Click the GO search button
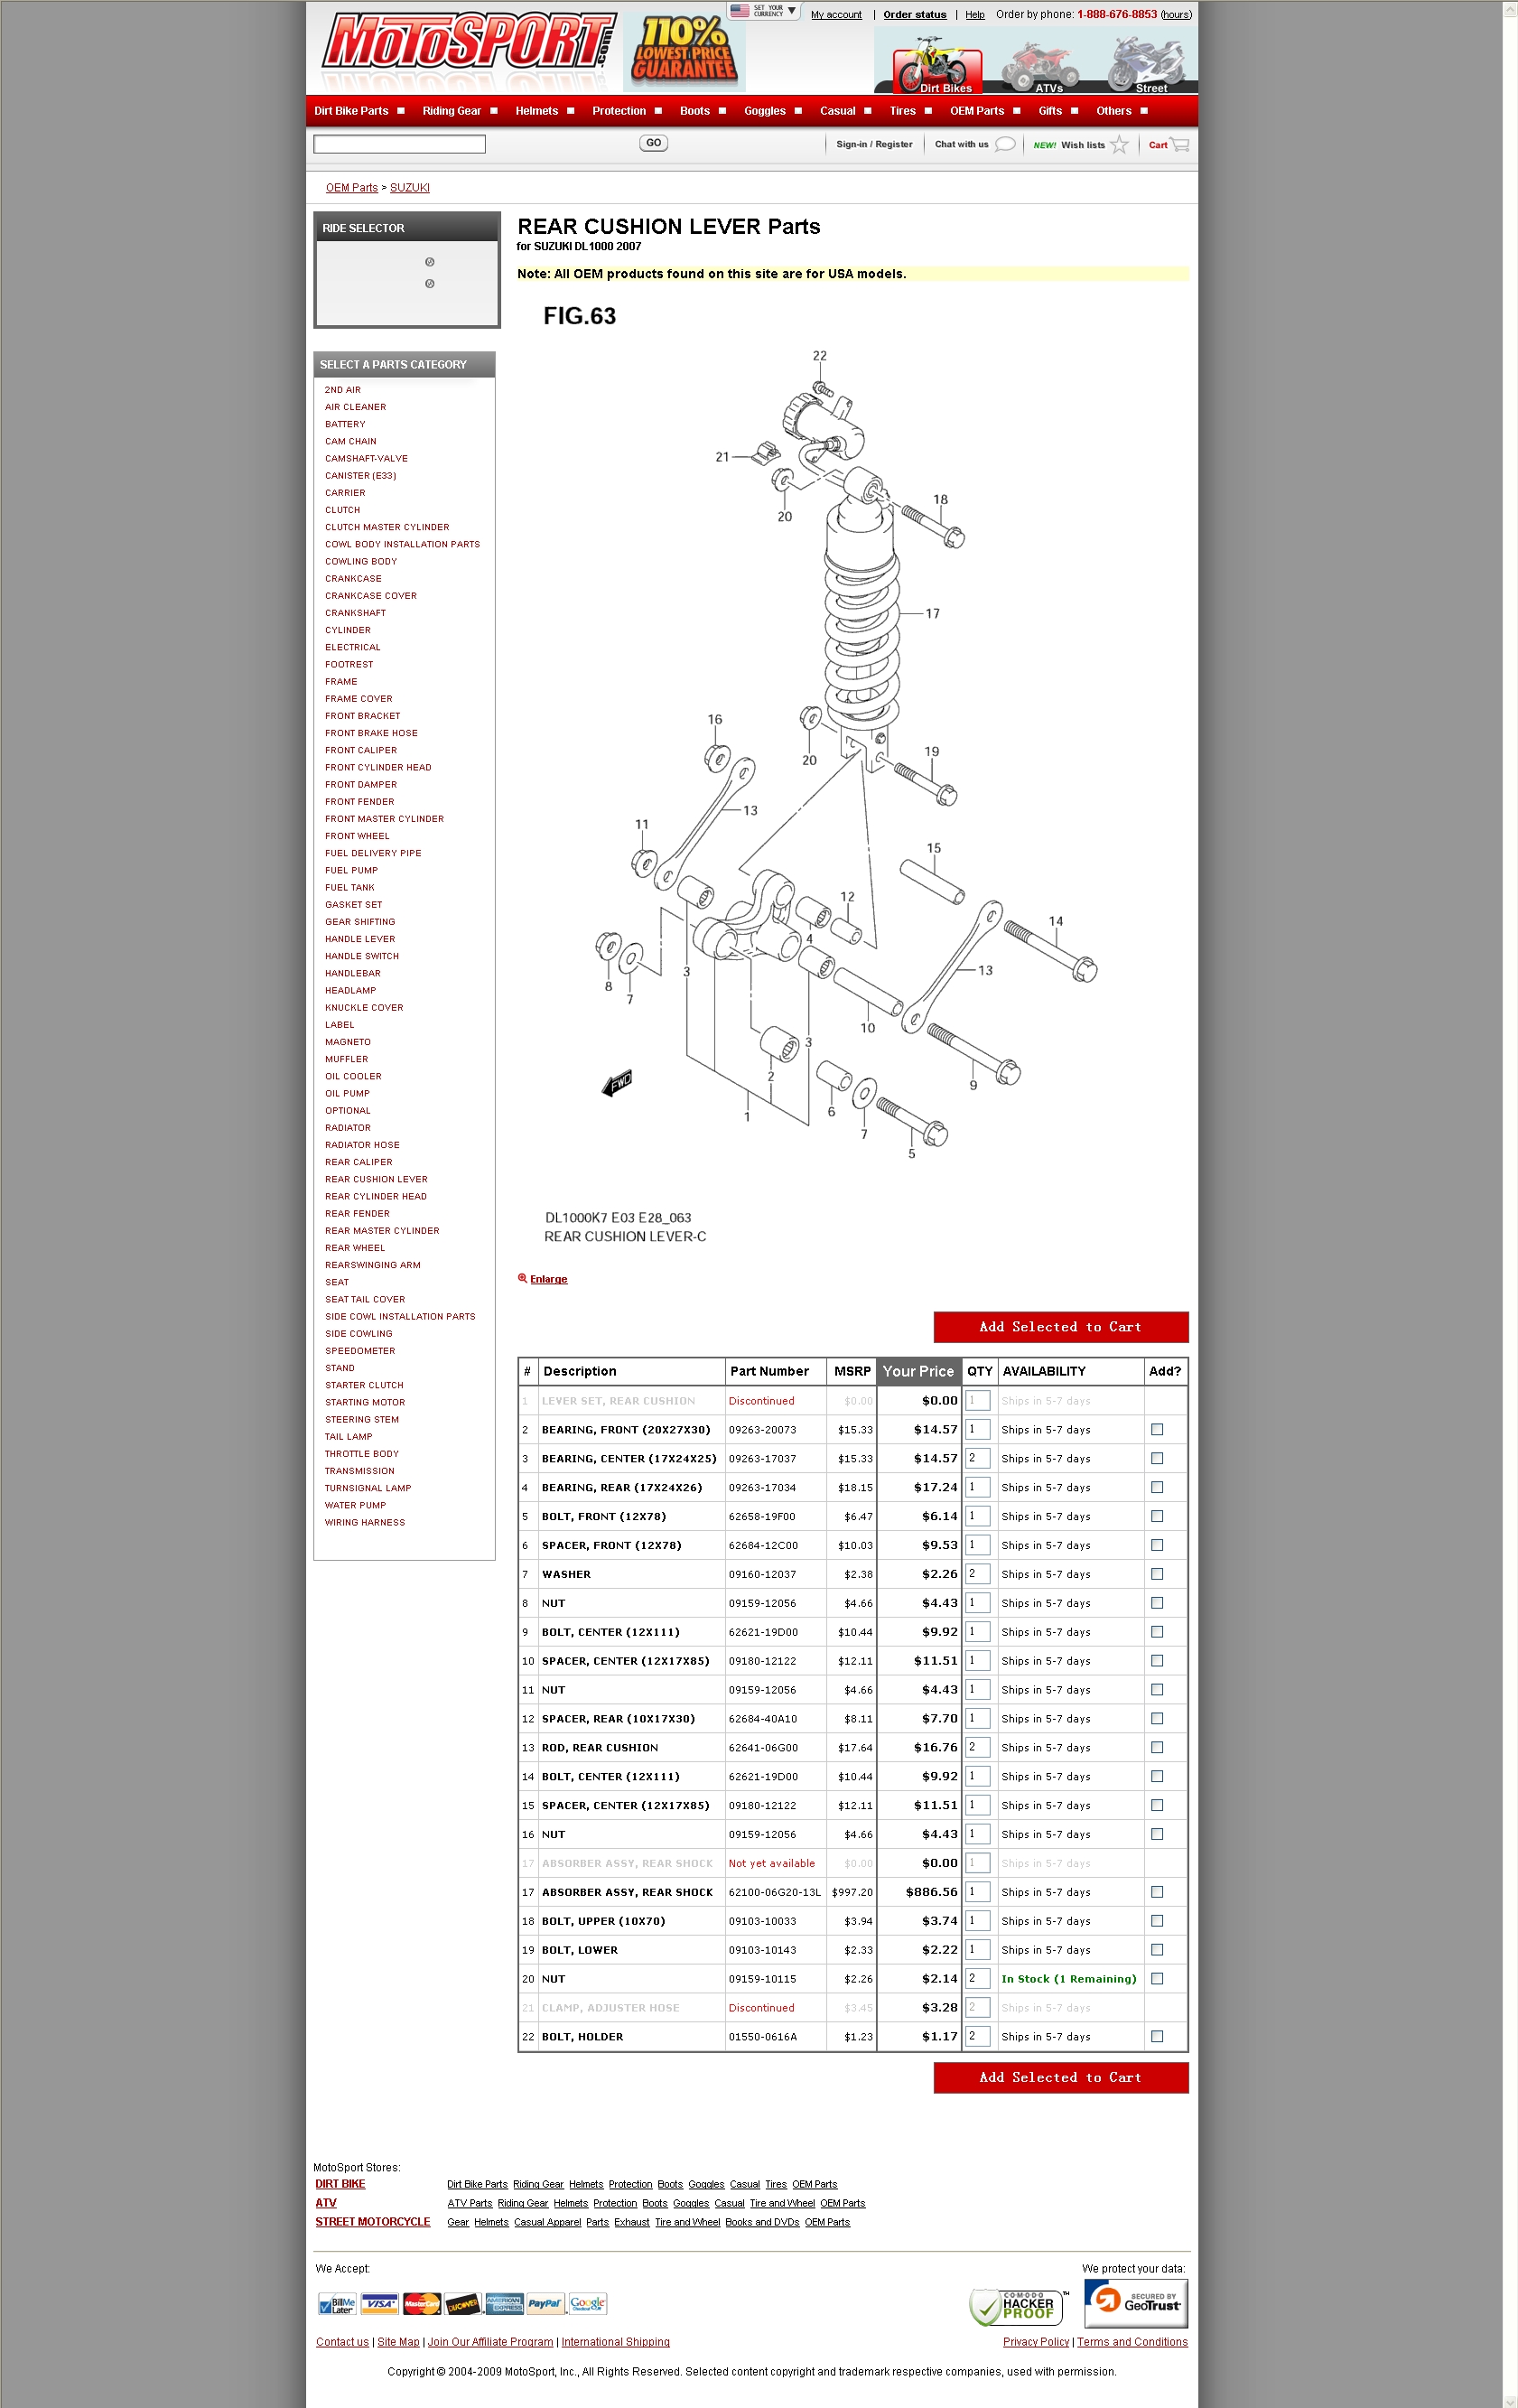This screenshot has width=1518, height=2408. 654,143
